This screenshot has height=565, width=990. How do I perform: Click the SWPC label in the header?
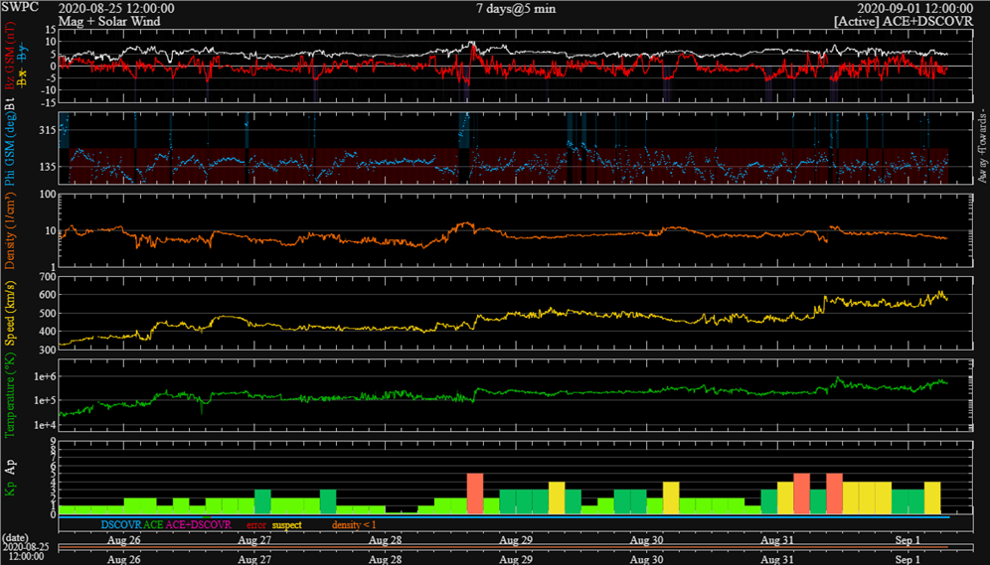(20, 7)
